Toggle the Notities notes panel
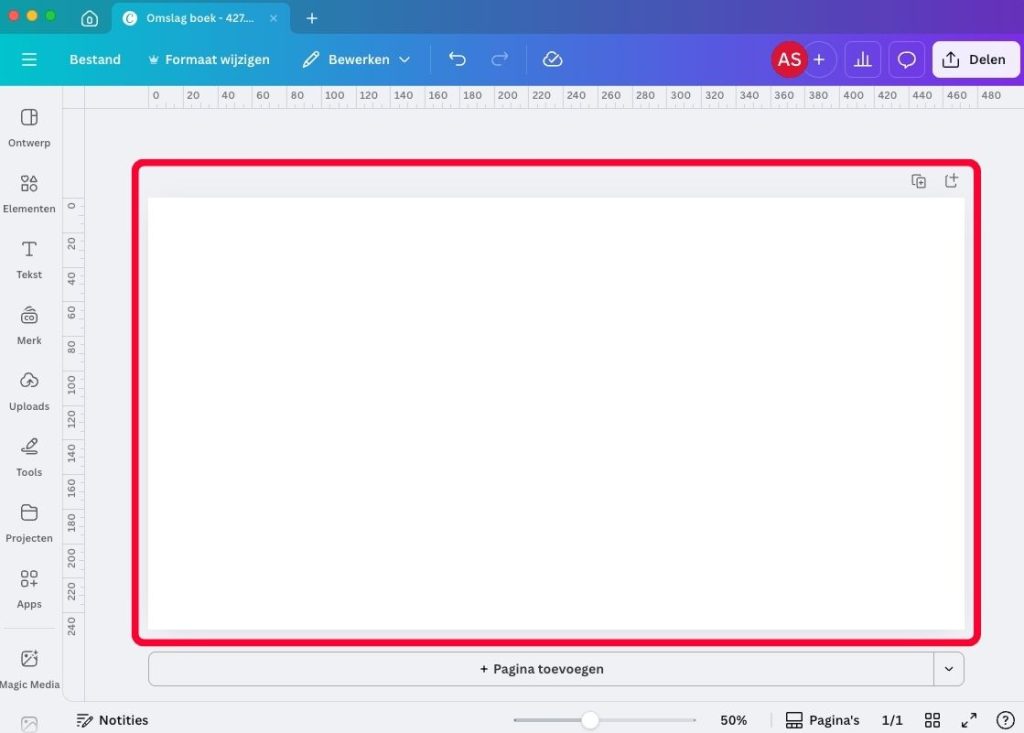This screenshot has height=733, width=1024. coord(112,720)
